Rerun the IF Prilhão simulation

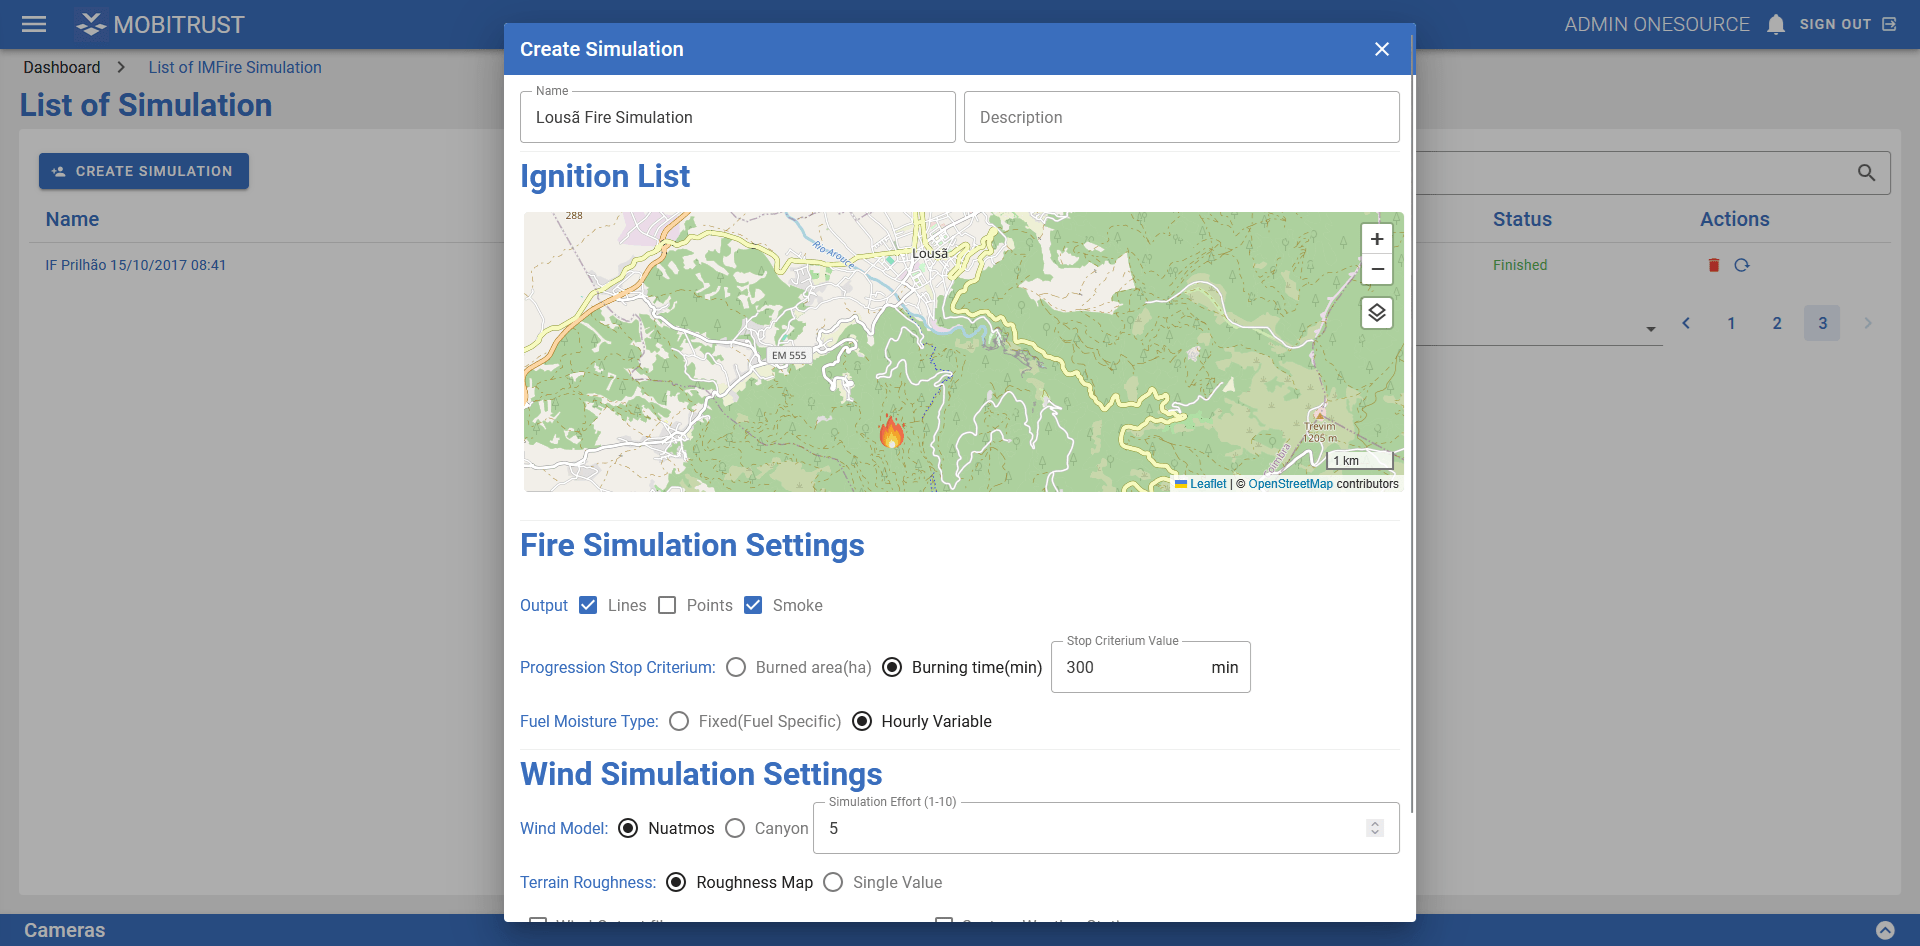click(x=1742, y=265)
